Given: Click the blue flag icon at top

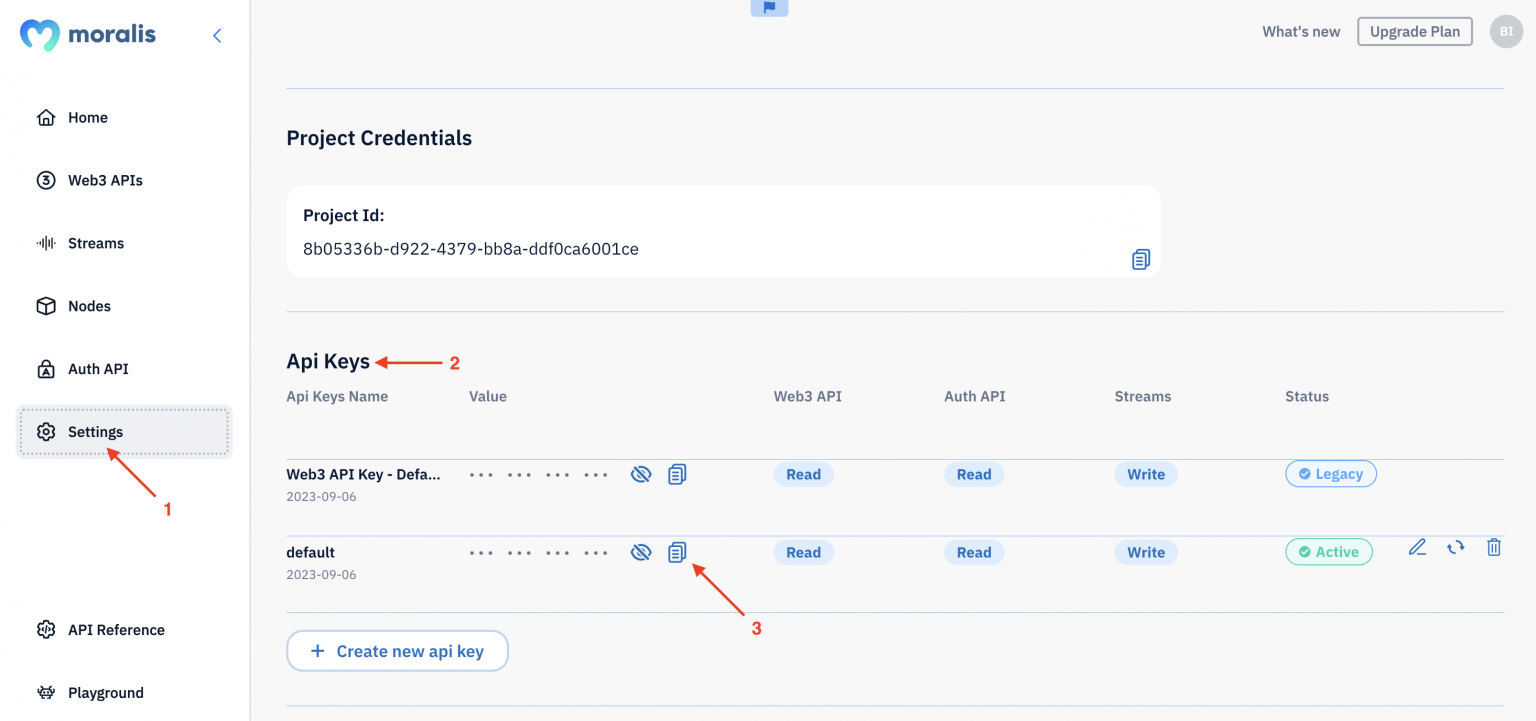Looking at the screenshot, I should tap(769, 7).
